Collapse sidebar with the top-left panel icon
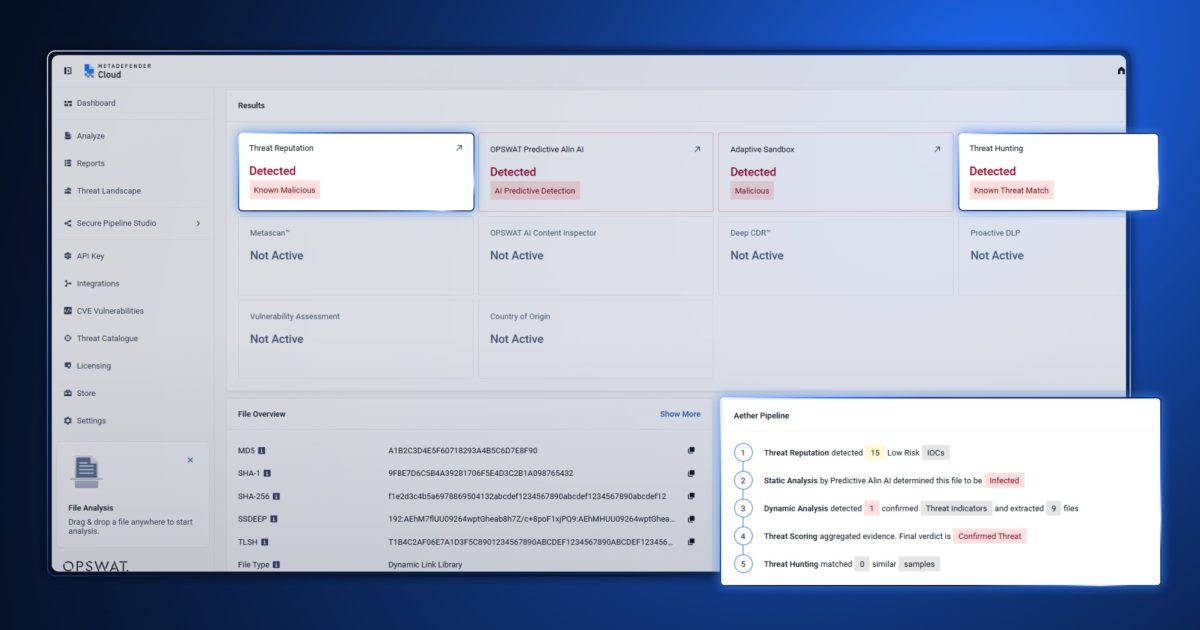The image size is (1200, 630). (68, 71)
